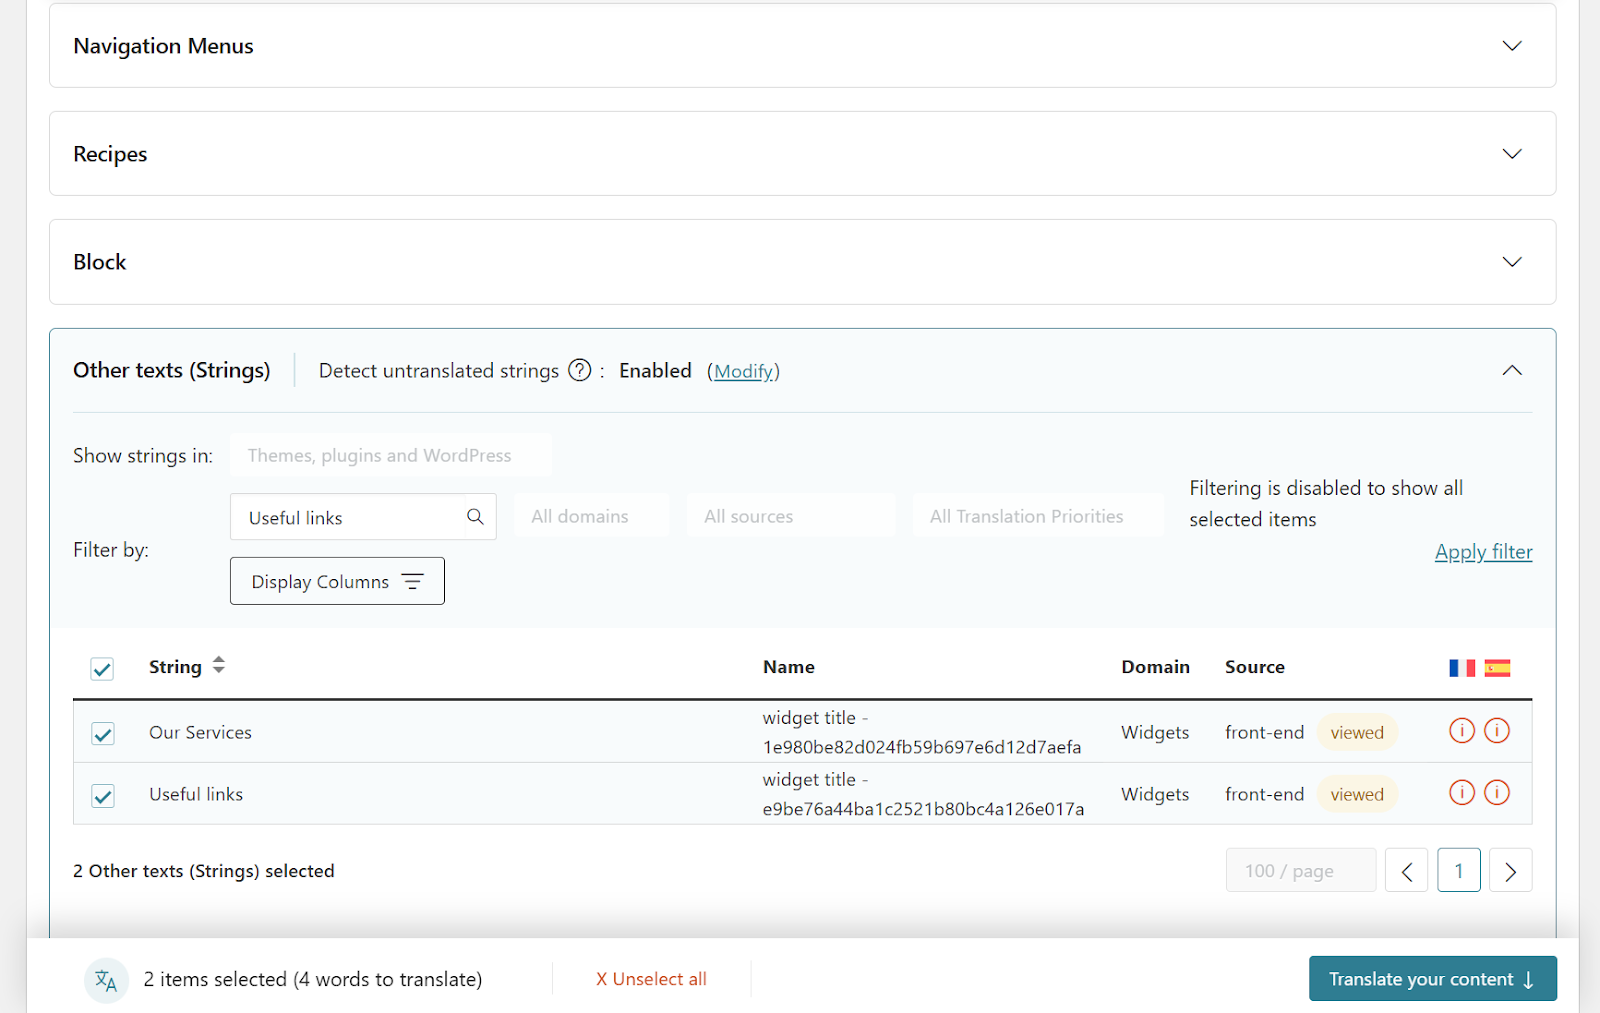This screenshot has width=1600, height=1013.
Task: Click French status icon for Useful links
Action: coord(1461,793)
